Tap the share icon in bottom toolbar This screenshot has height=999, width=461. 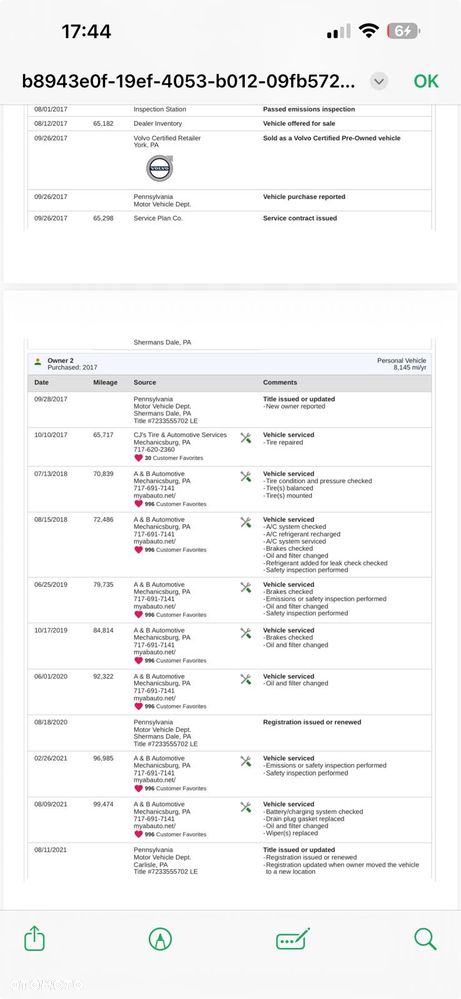(34, 938)
